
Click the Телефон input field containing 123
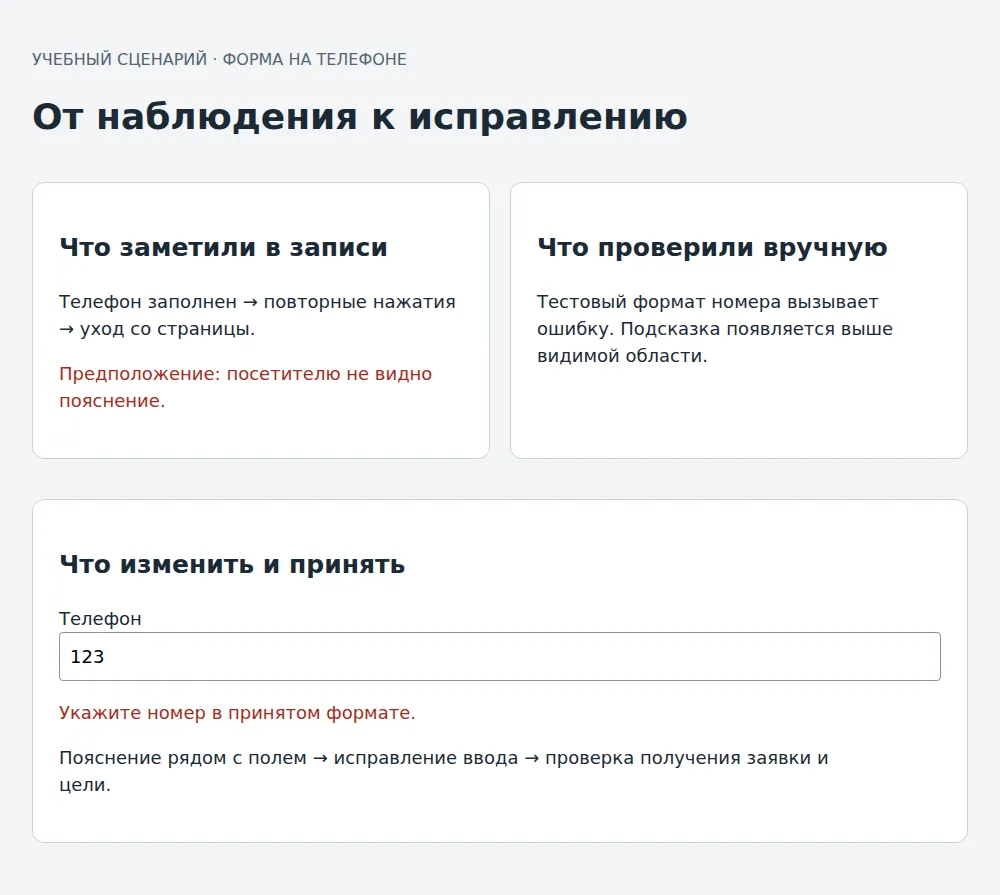pyautogui.click(x=499, y=656)
